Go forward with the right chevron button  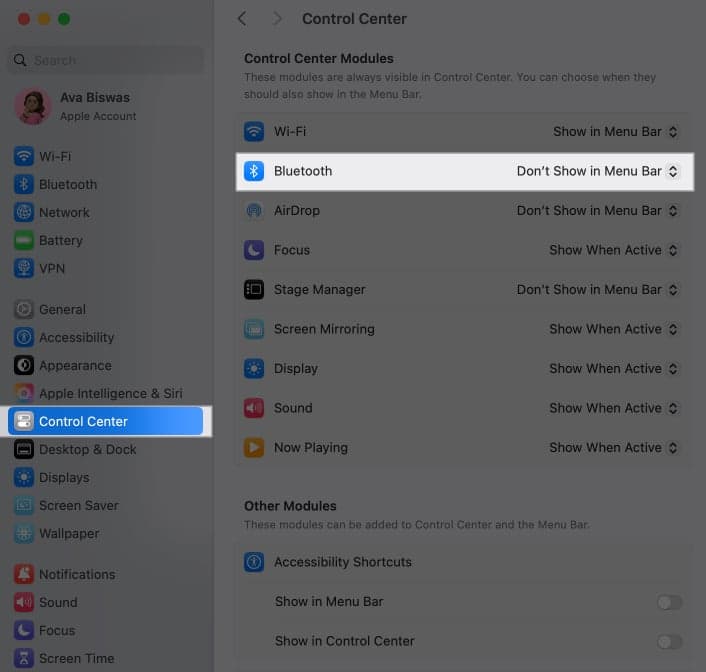pos(277,18)
